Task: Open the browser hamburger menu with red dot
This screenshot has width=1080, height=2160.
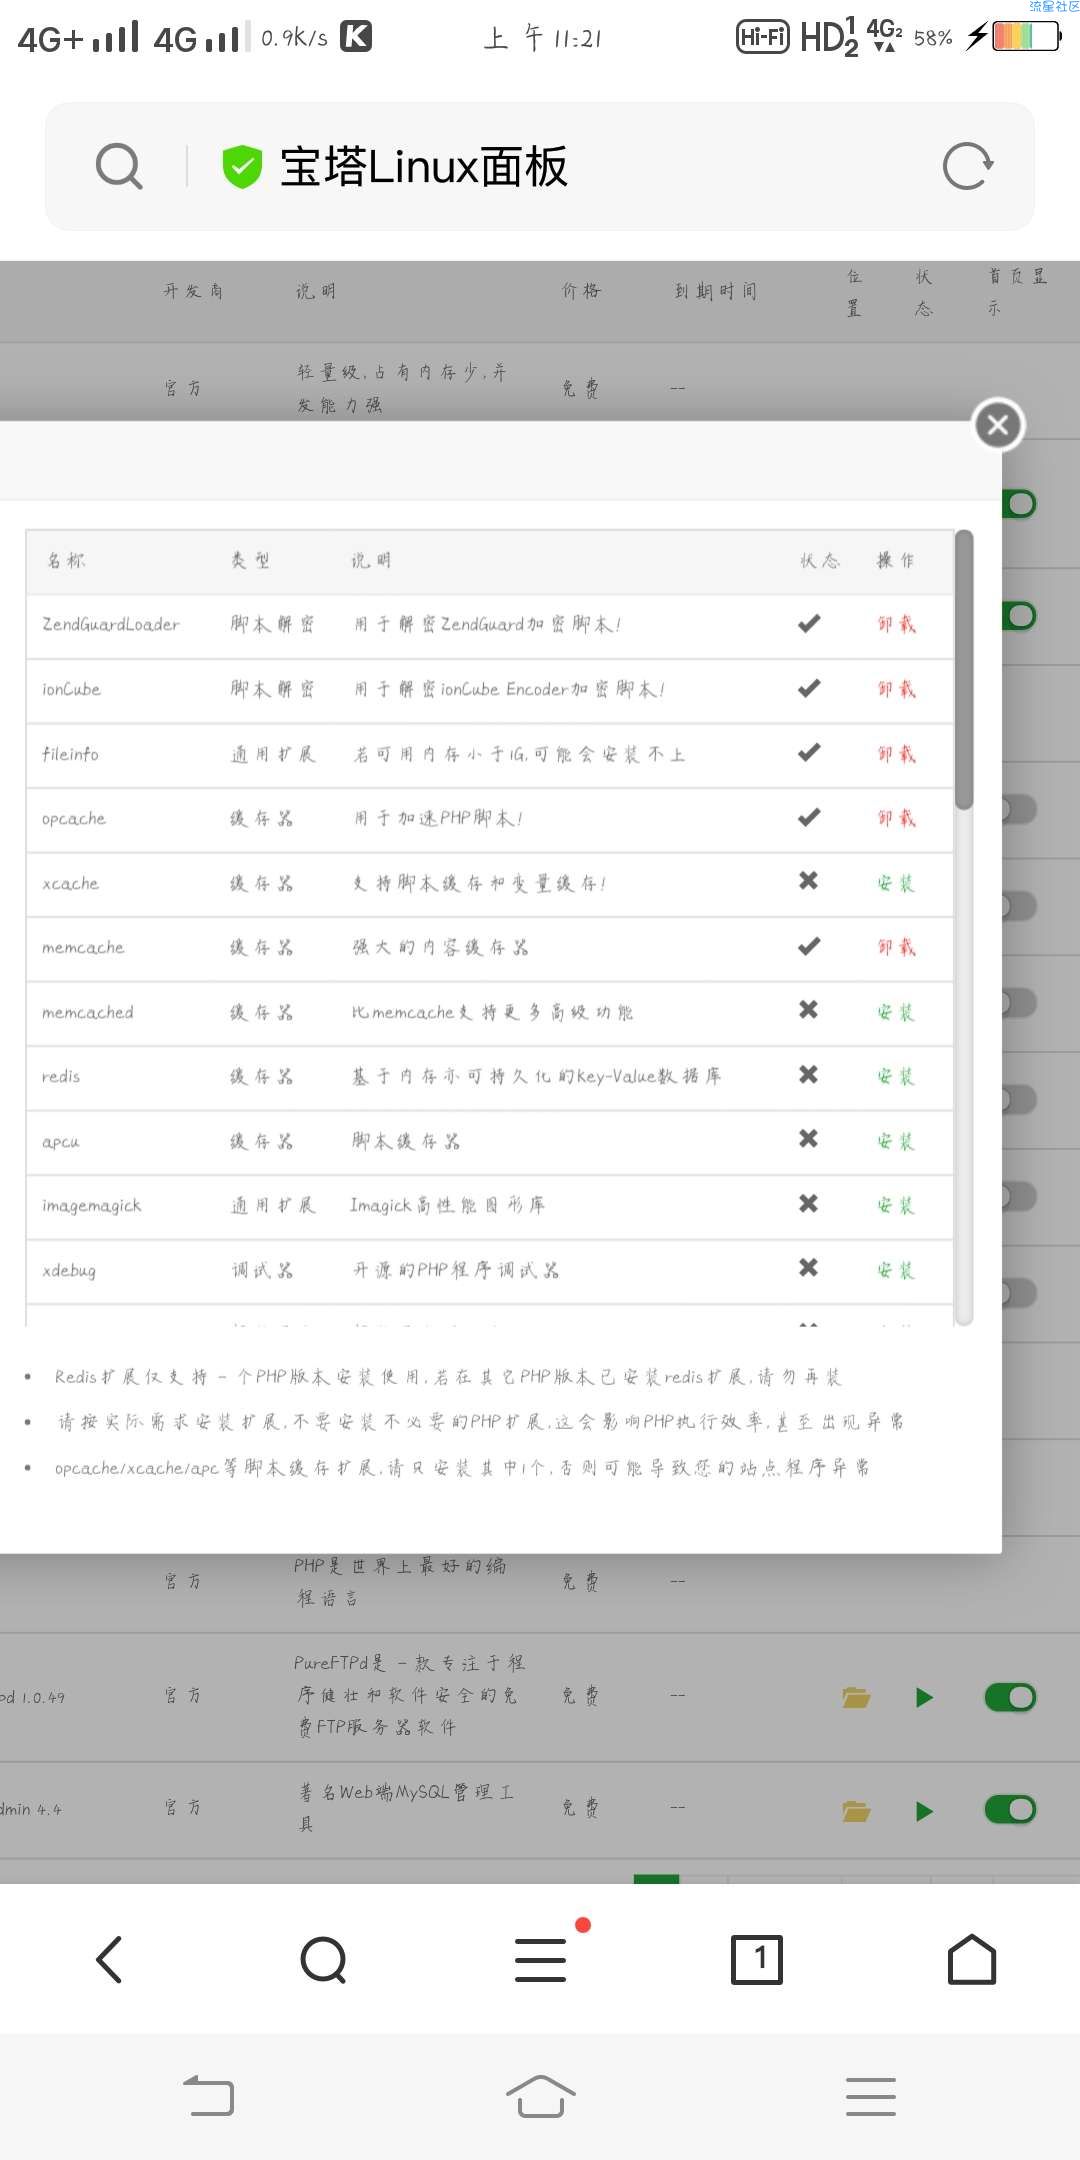Action: click(541, 1960)
